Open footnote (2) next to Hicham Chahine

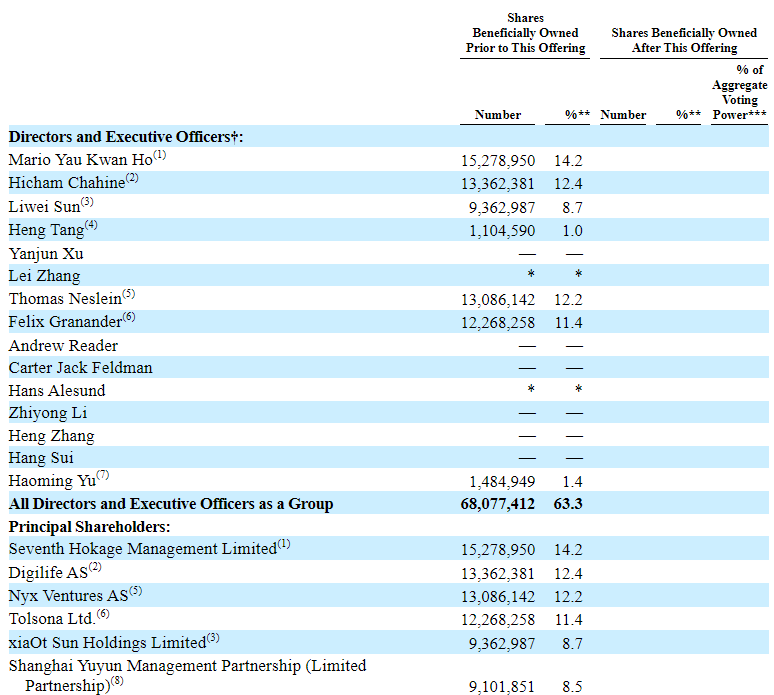(x=132, y=179)
